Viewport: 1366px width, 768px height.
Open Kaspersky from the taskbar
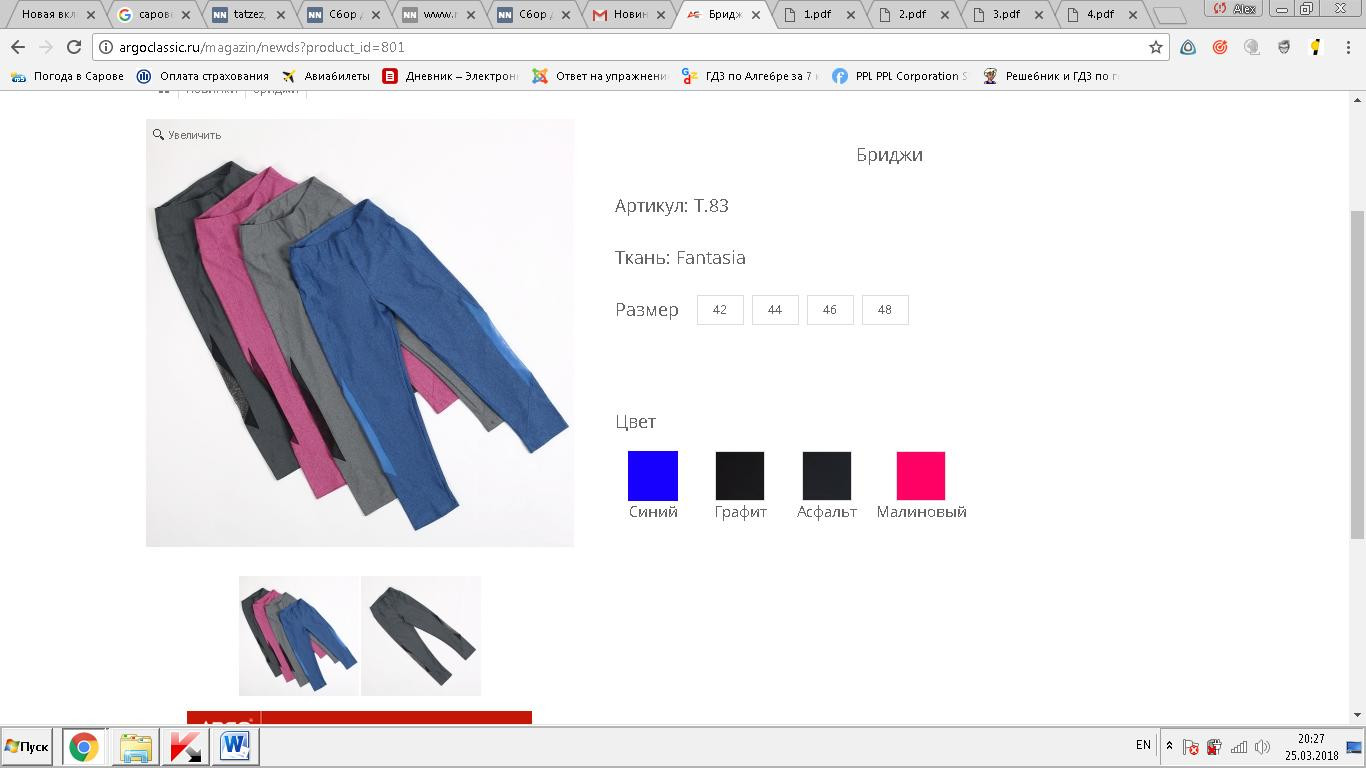(x=185, y=746)
